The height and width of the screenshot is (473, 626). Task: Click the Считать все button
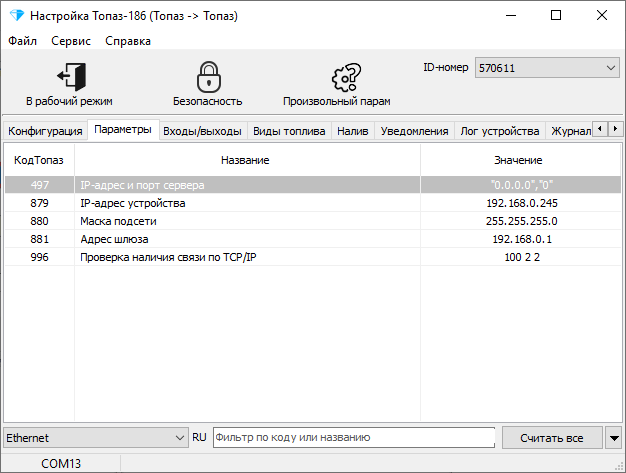(552, 438)
